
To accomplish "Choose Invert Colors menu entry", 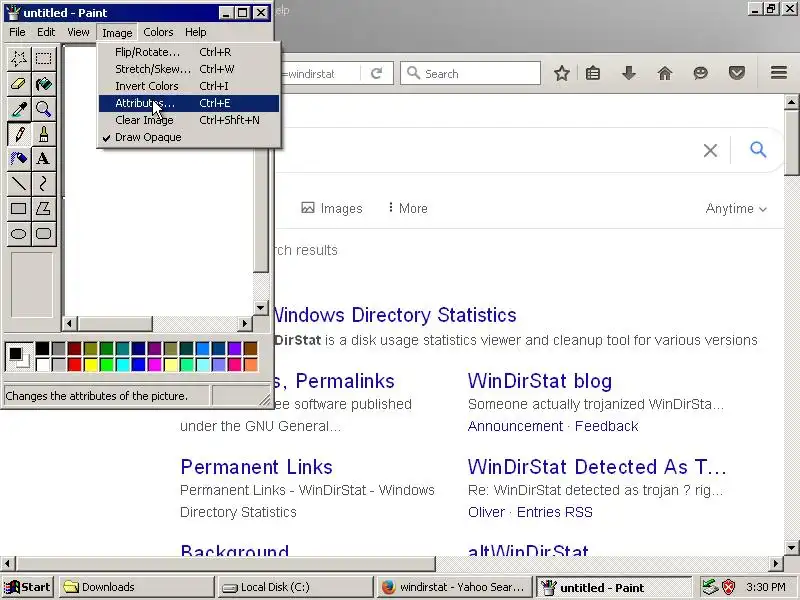I will tap(189, 86).
